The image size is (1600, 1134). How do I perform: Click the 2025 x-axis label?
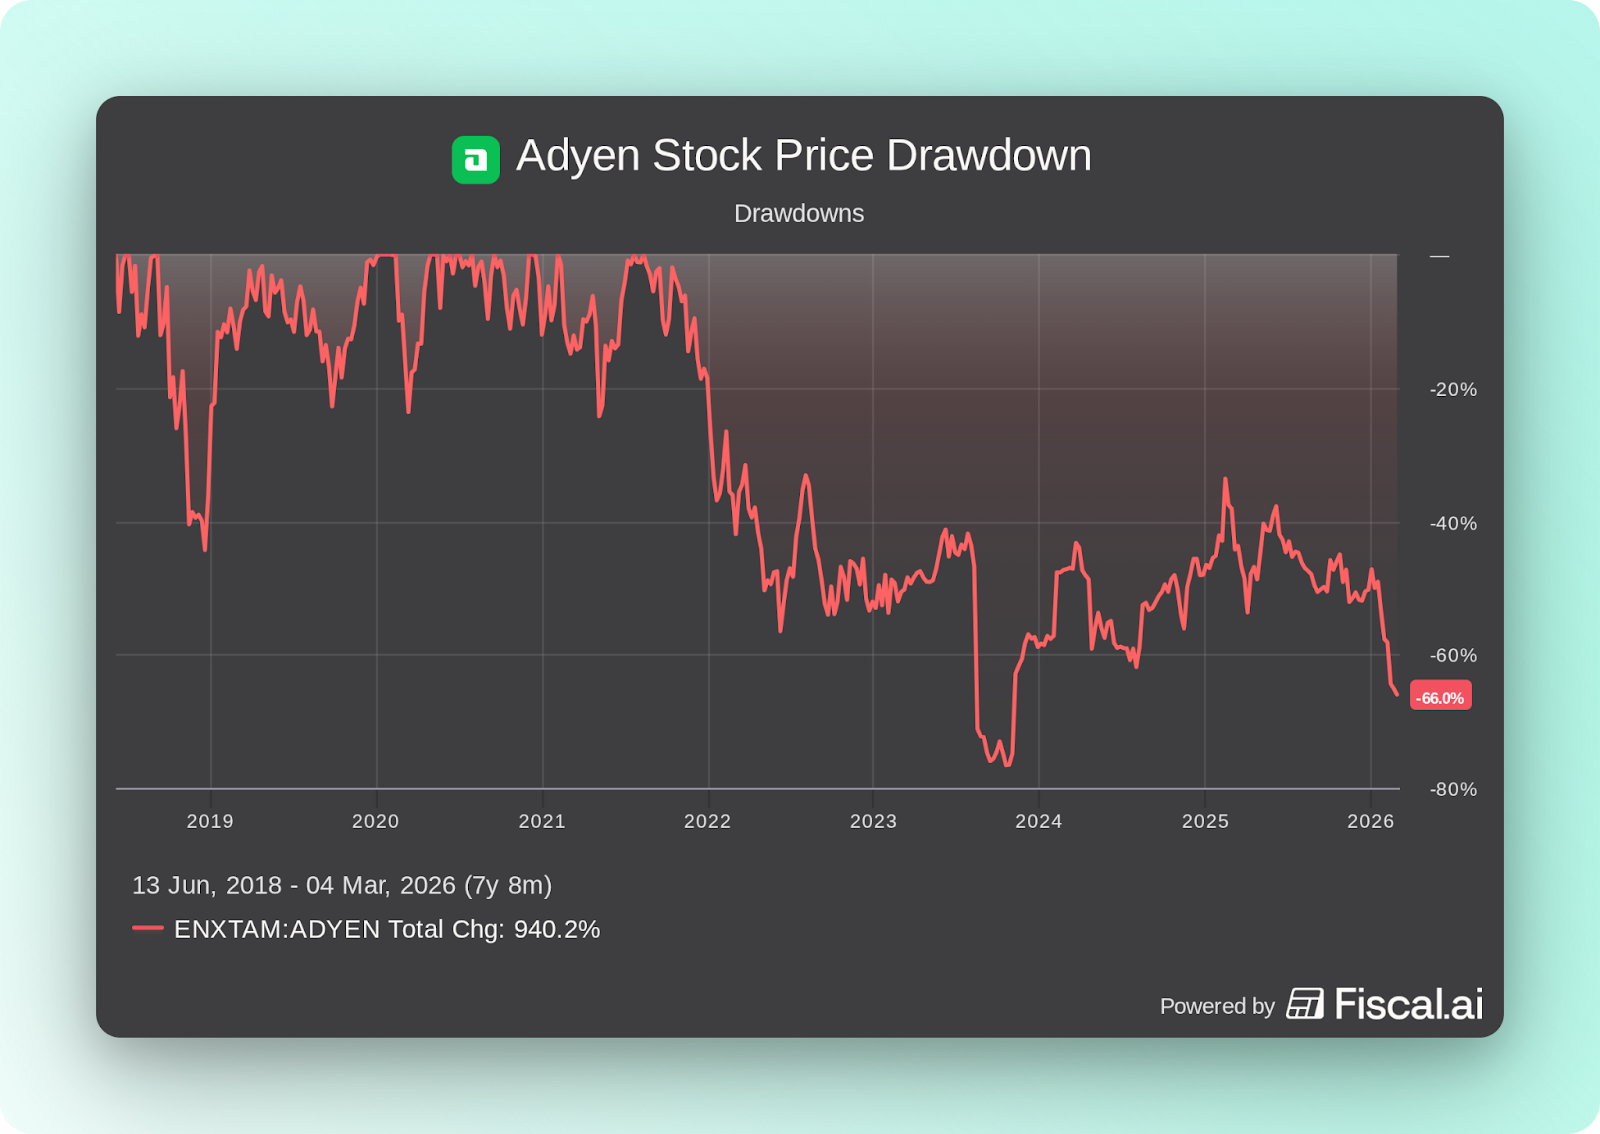click(1205, 821)
